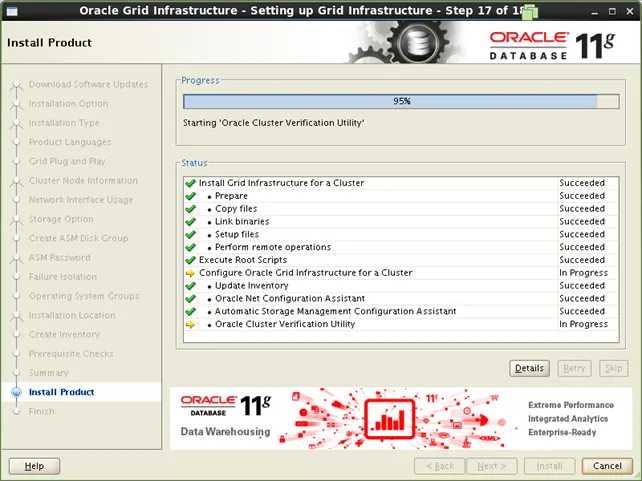Screen dimensions: 642x481
Task: Click 'Succeeded' status for Update Inventory
Action: tap(582, 286)
